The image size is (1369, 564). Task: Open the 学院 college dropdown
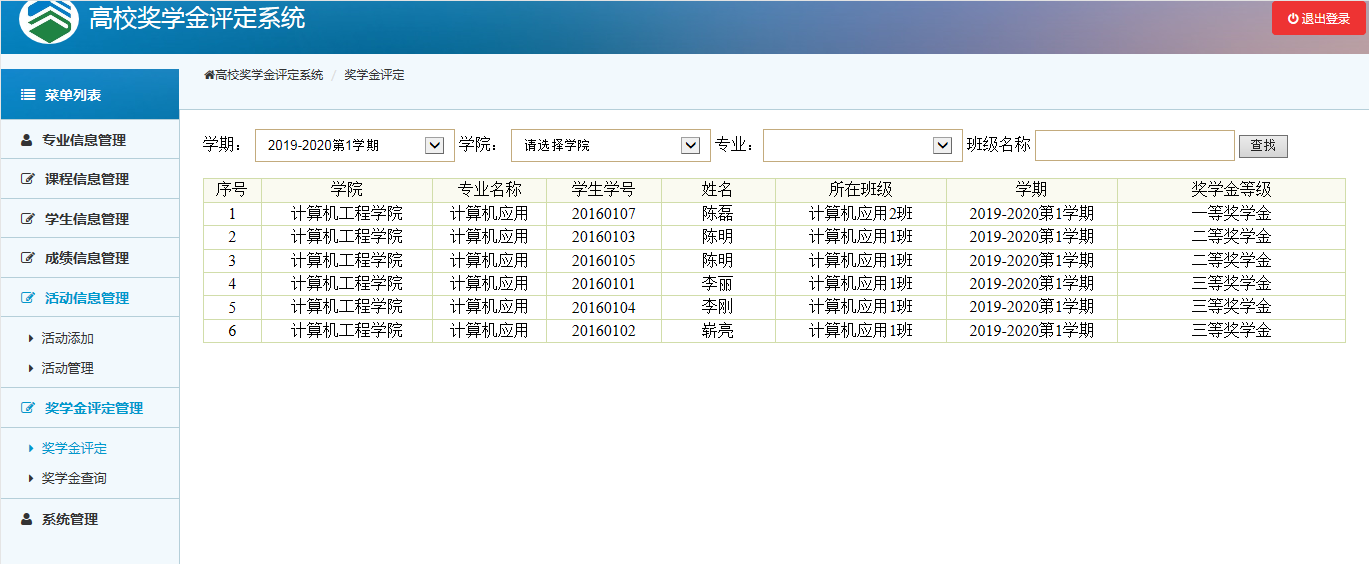(x=611, y=145)
